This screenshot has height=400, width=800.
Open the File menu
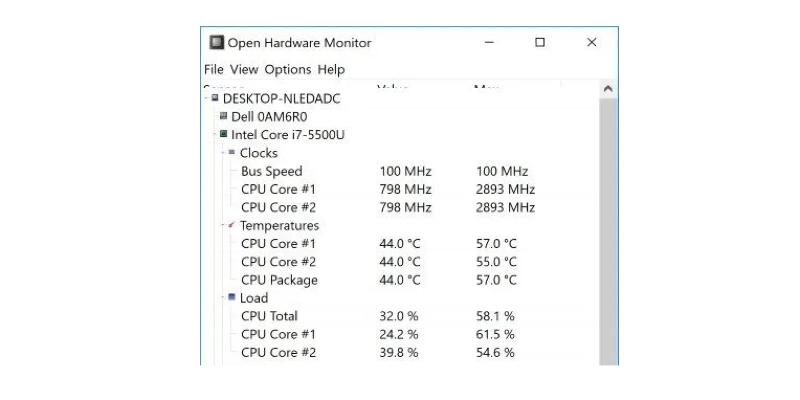pos(214,69)
